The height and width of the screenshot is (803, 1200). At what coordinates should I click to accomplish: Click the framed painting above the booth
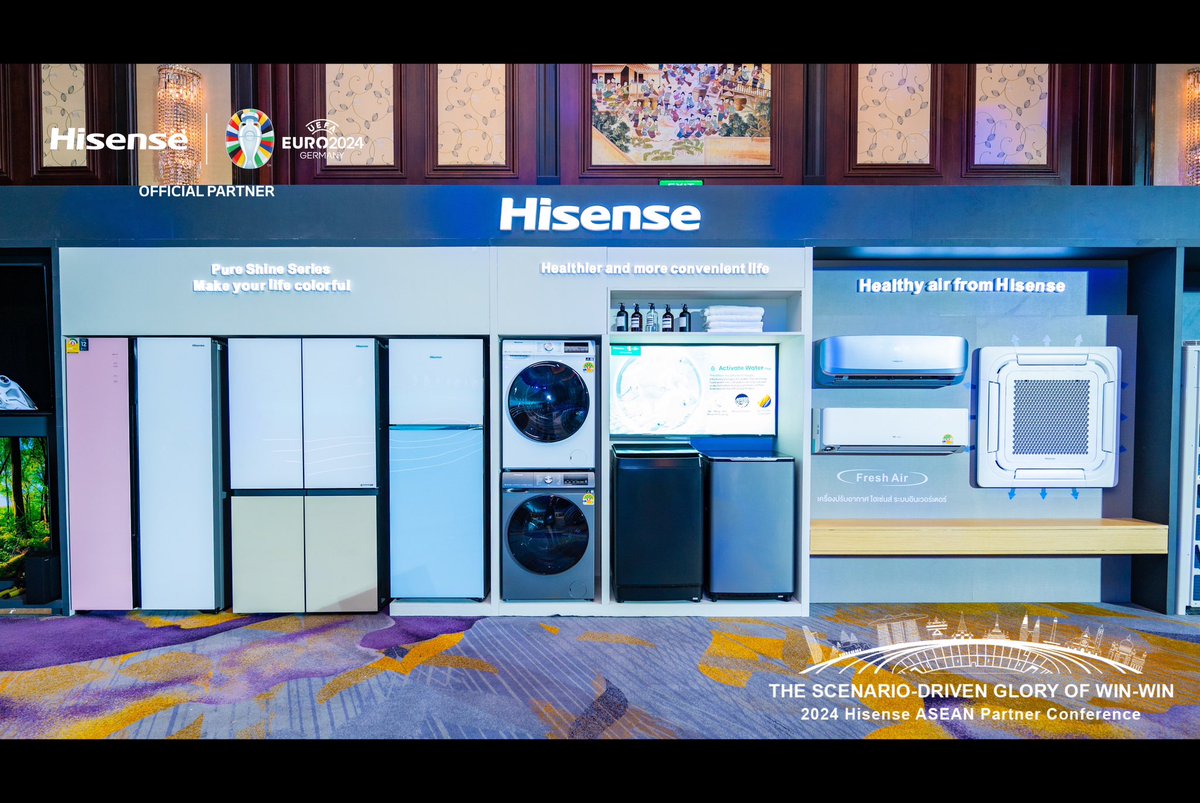pyautogui.click(x=681, y=114)
